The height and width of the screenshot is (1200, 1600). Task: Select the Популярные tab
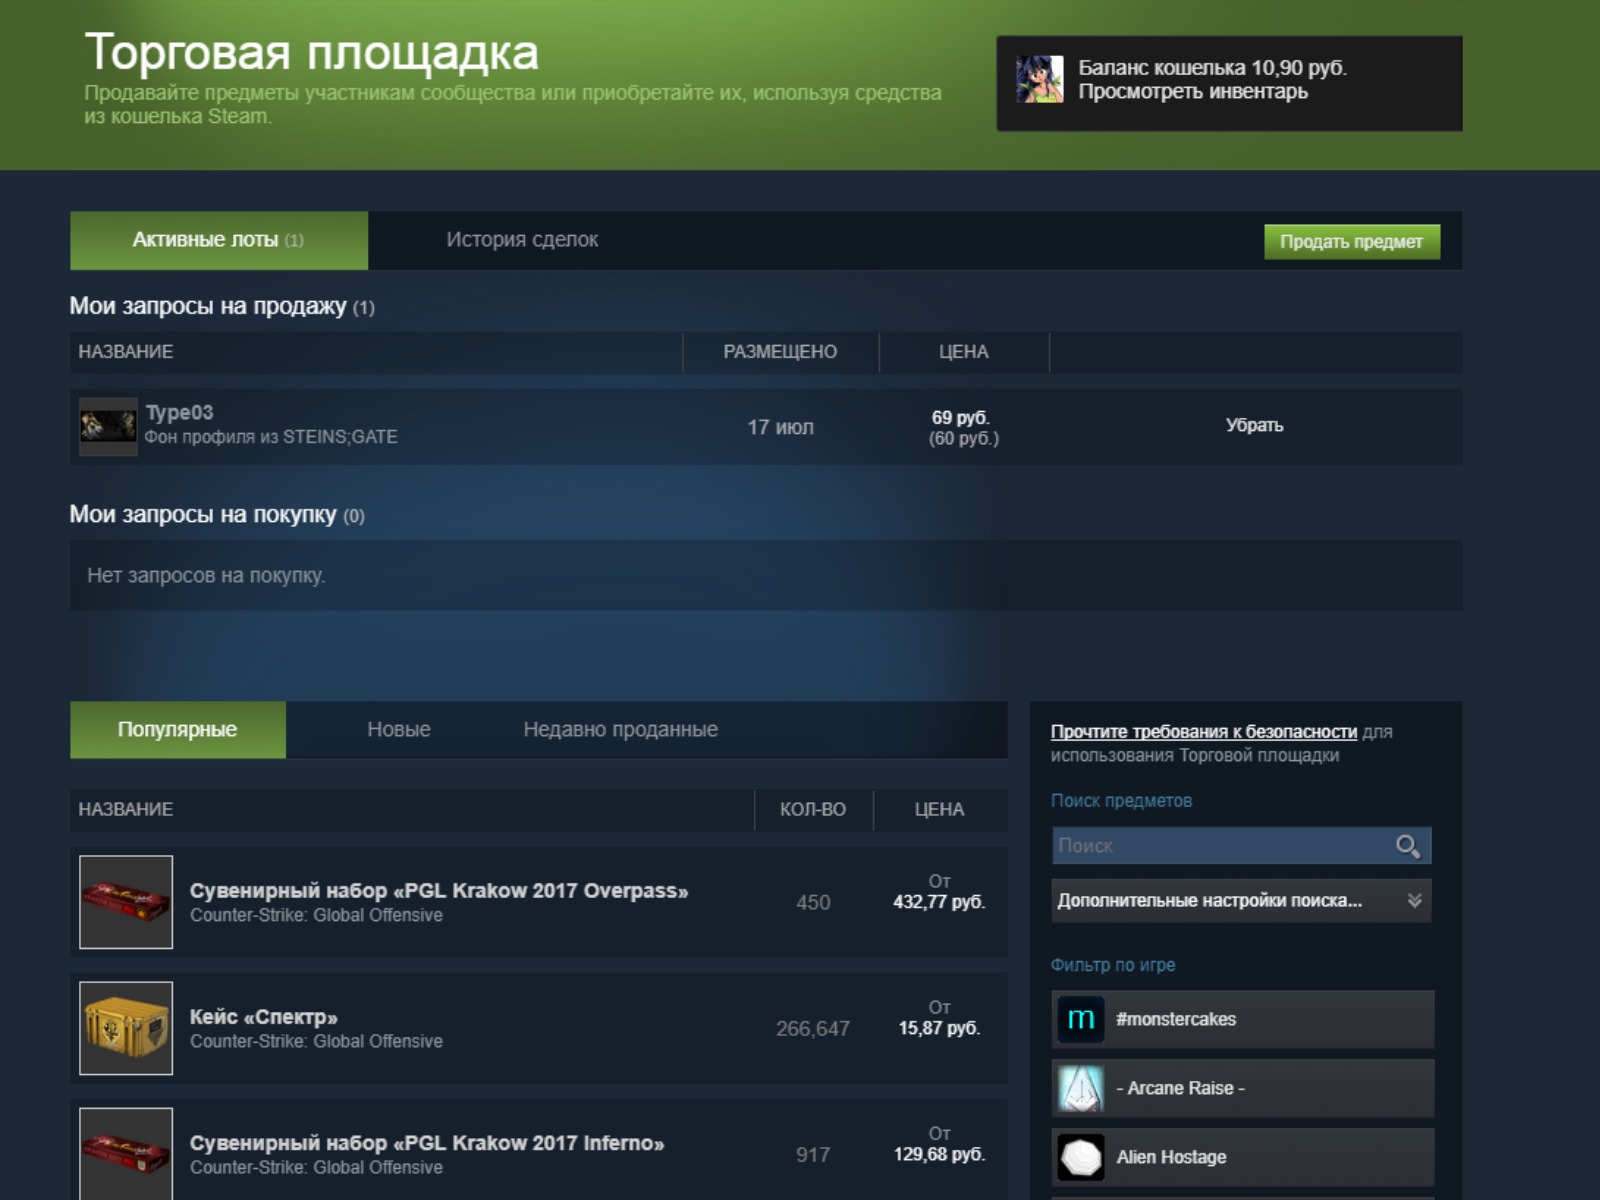pos(177,730)
